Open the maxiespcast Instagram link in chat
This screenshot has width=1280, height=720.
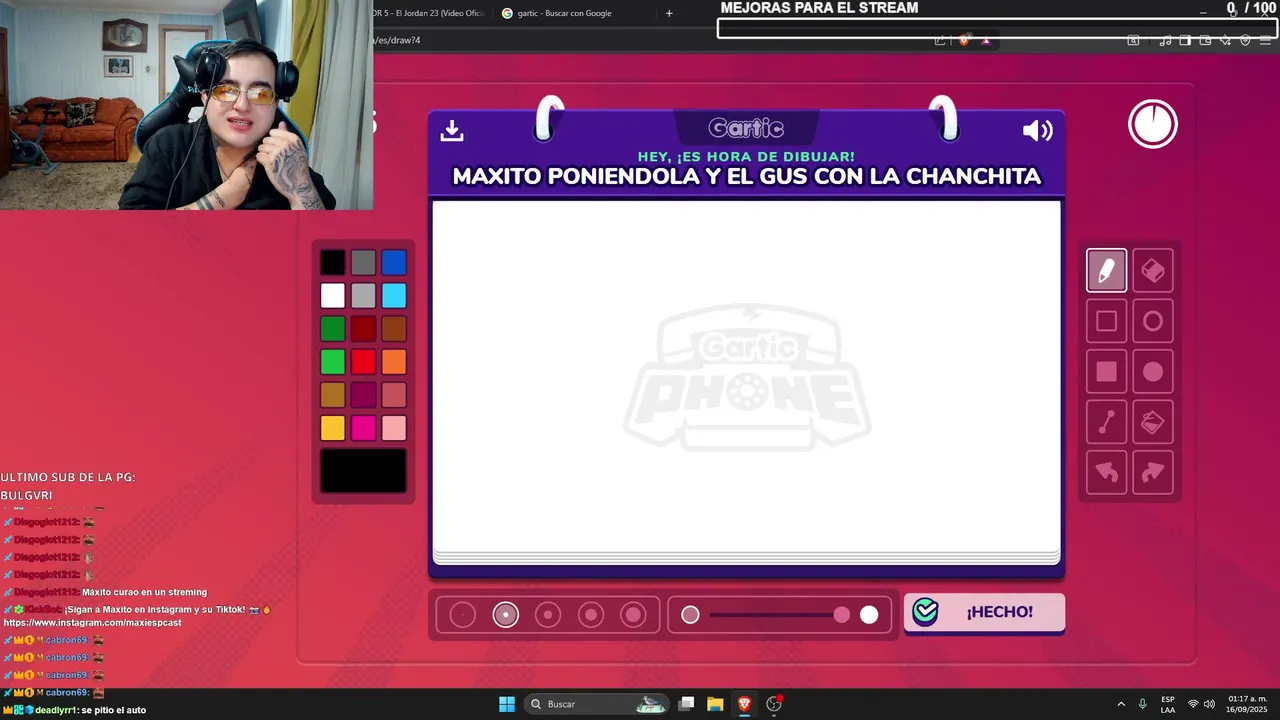(x=93, y=622)
